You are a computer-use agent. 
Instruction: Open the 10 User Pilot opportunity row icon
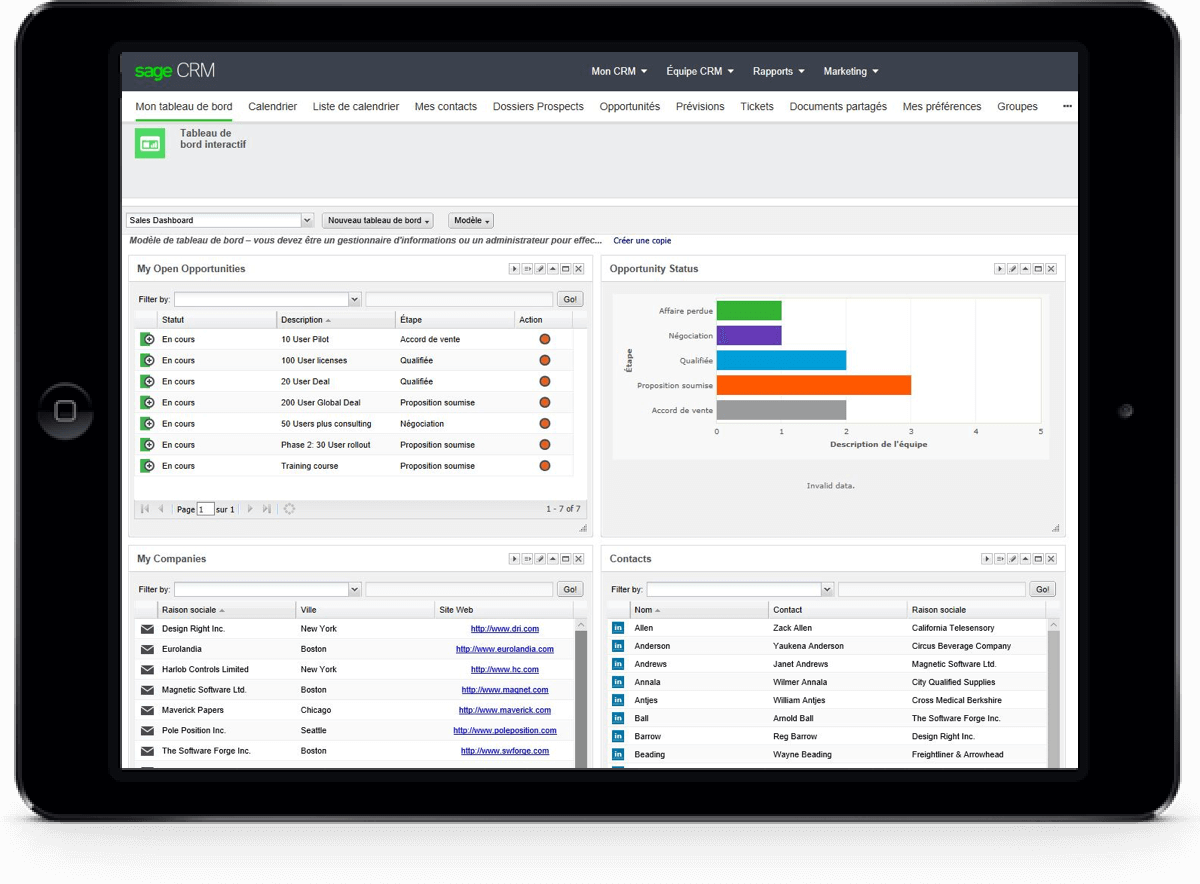[147, 340]
